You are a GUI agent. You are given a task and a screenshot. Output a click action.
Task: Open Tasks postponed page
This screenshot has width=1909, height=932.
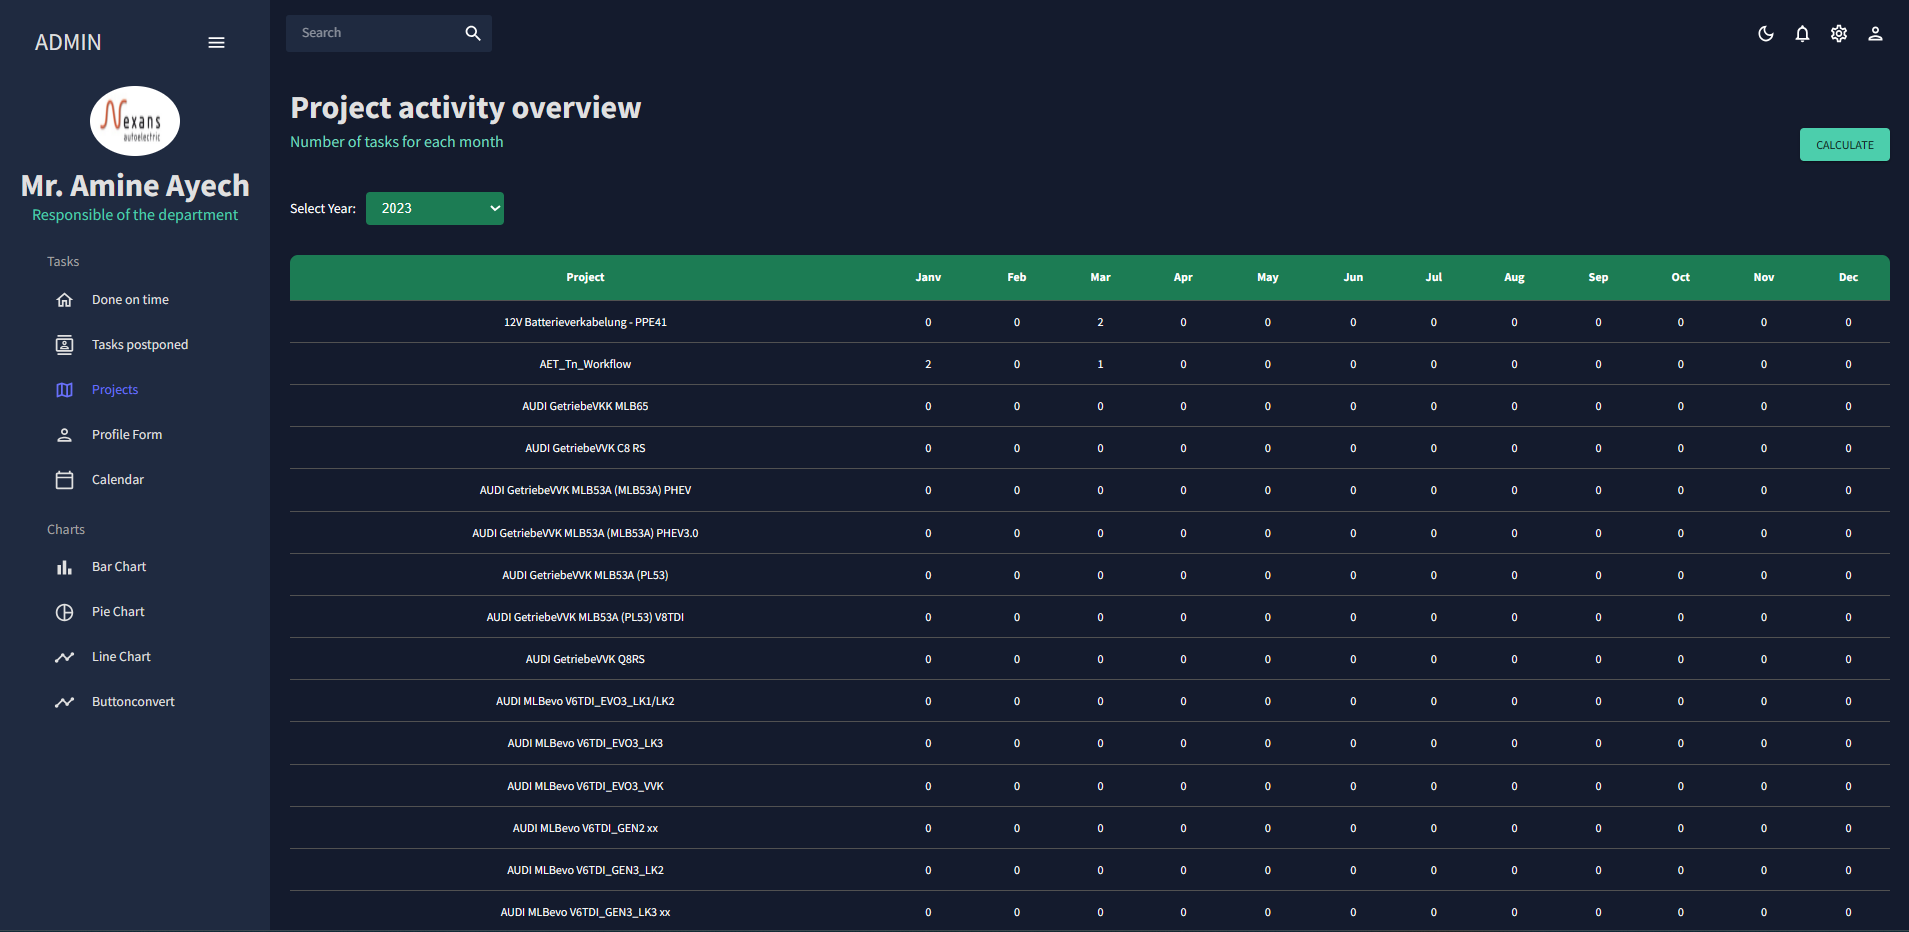(139, 345)
